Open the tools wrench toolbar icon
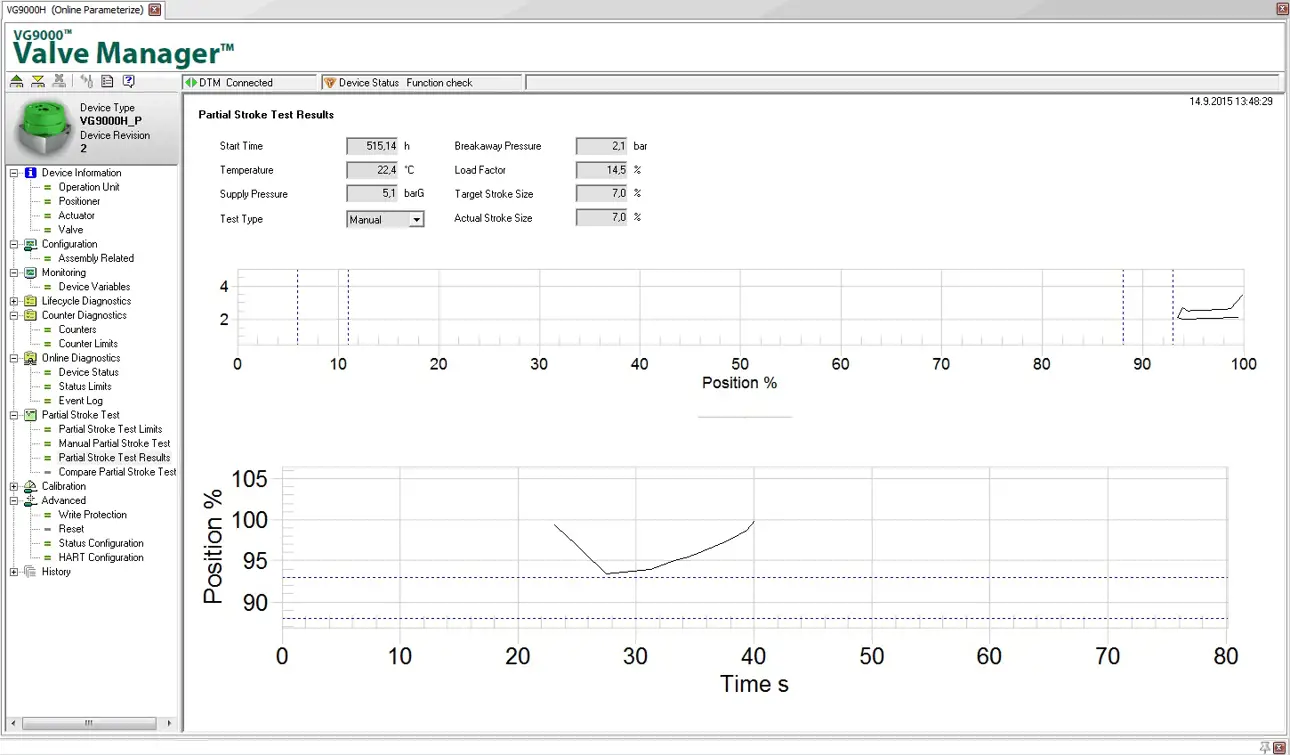Screen dimensions: 1290x755 [x=87, y=82]
